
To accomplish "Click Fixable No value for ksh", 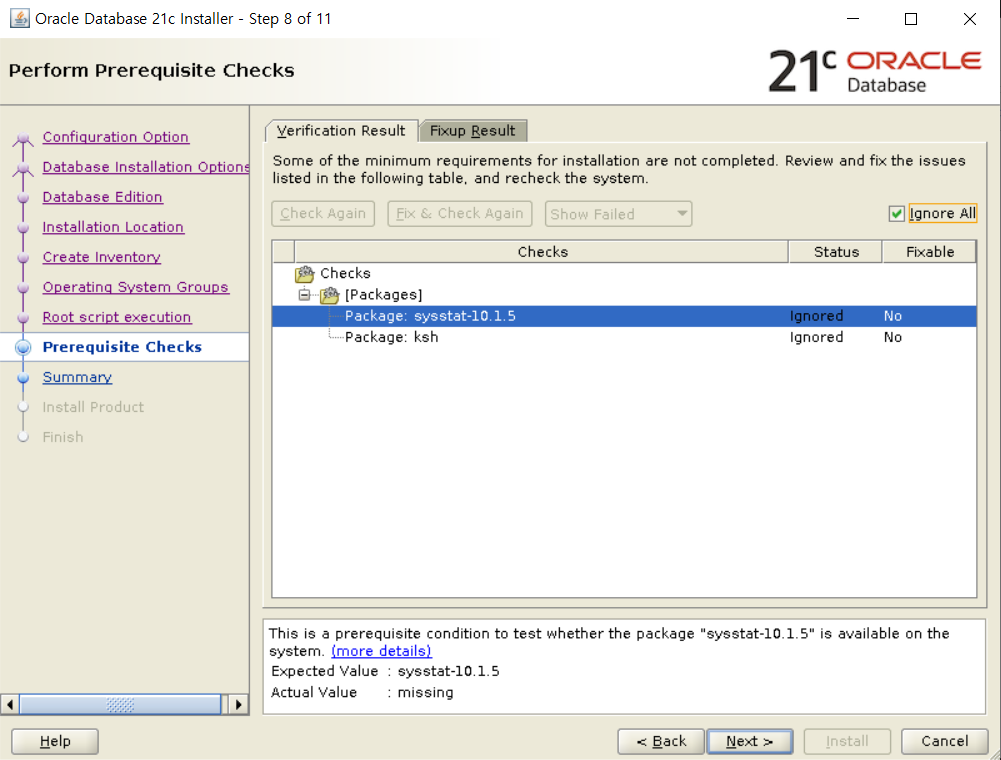I will click(x=892, y=337).
